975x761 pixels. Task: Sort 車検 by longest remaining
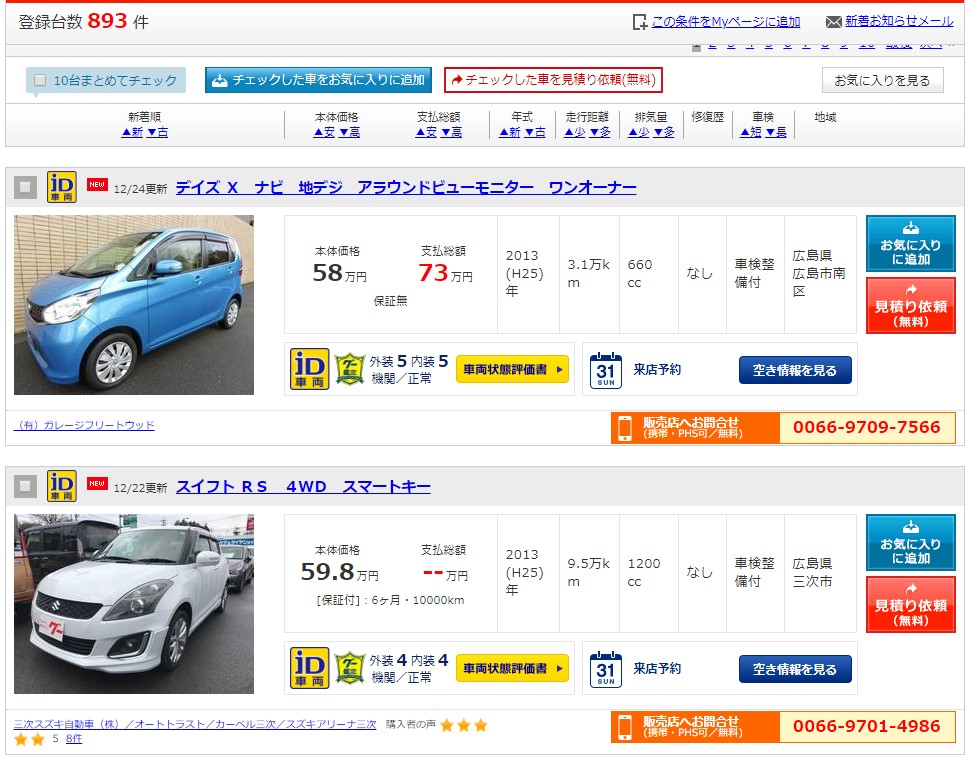click(776, 132)
